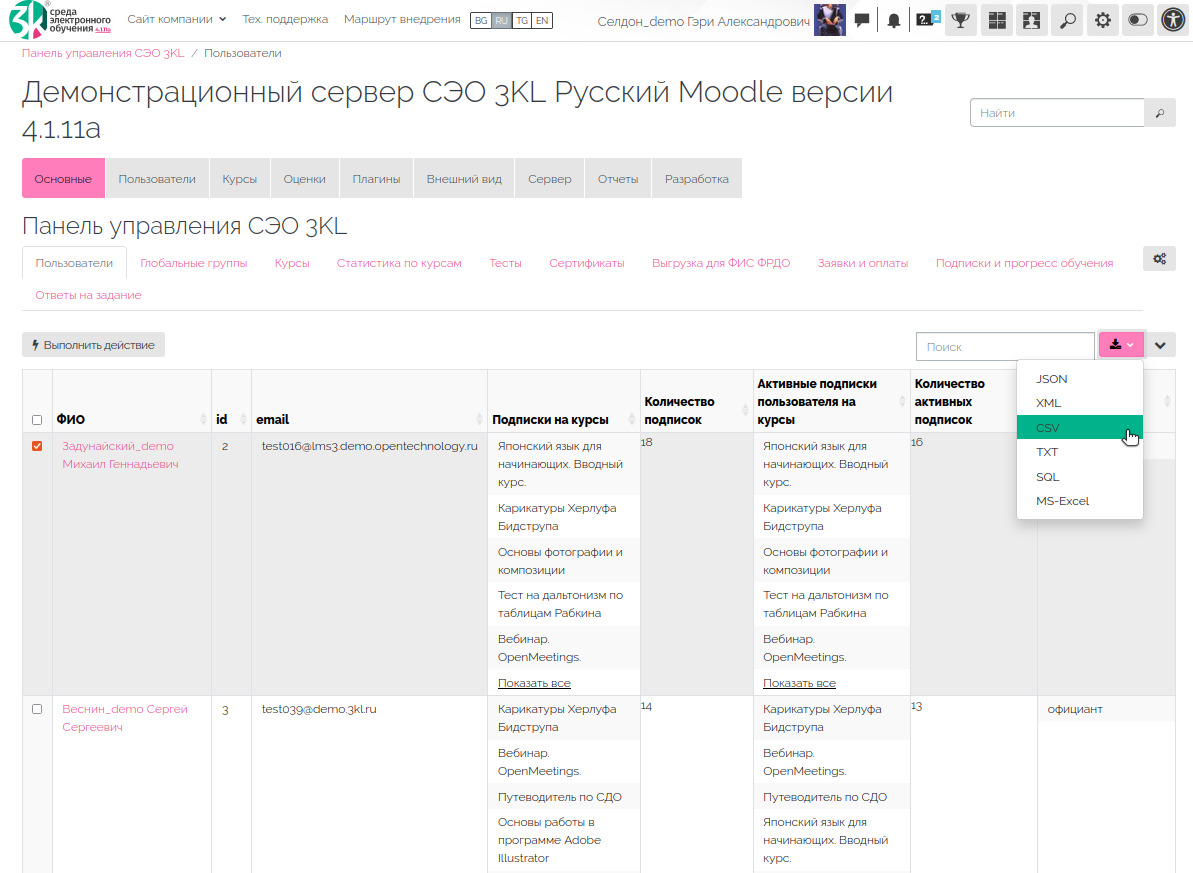Open the report settings gears icon
The width and height of the screenshot is (1193, 873).
[x=1160, y=259]
